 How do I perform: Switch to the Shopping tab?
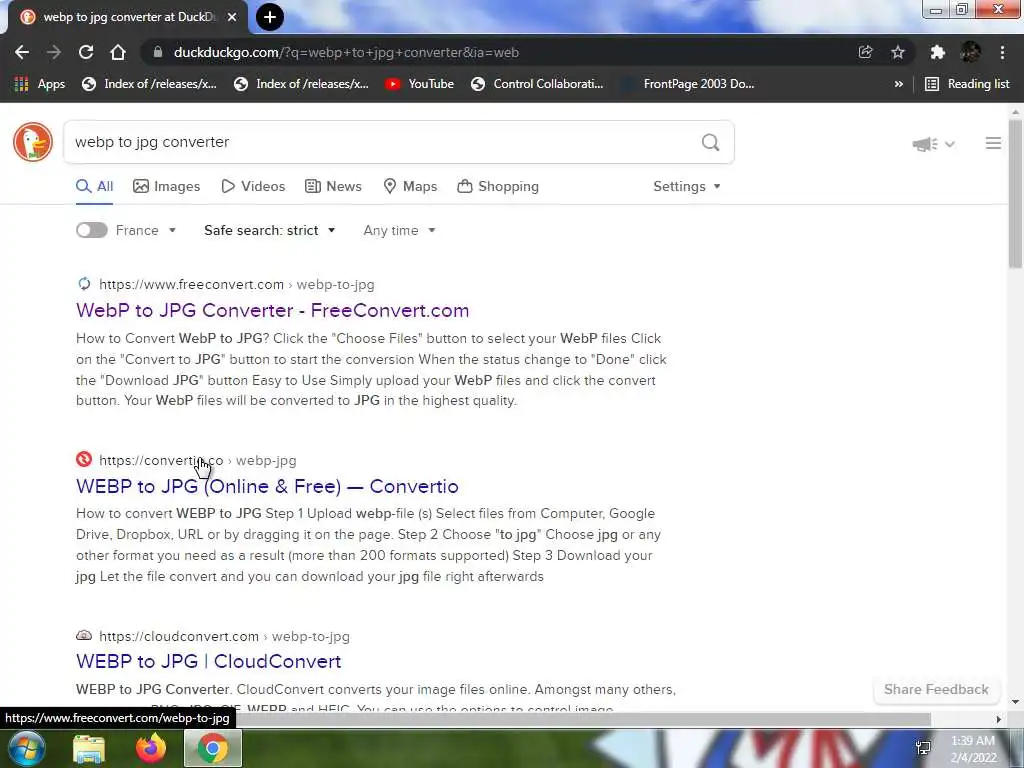[498, 186]
